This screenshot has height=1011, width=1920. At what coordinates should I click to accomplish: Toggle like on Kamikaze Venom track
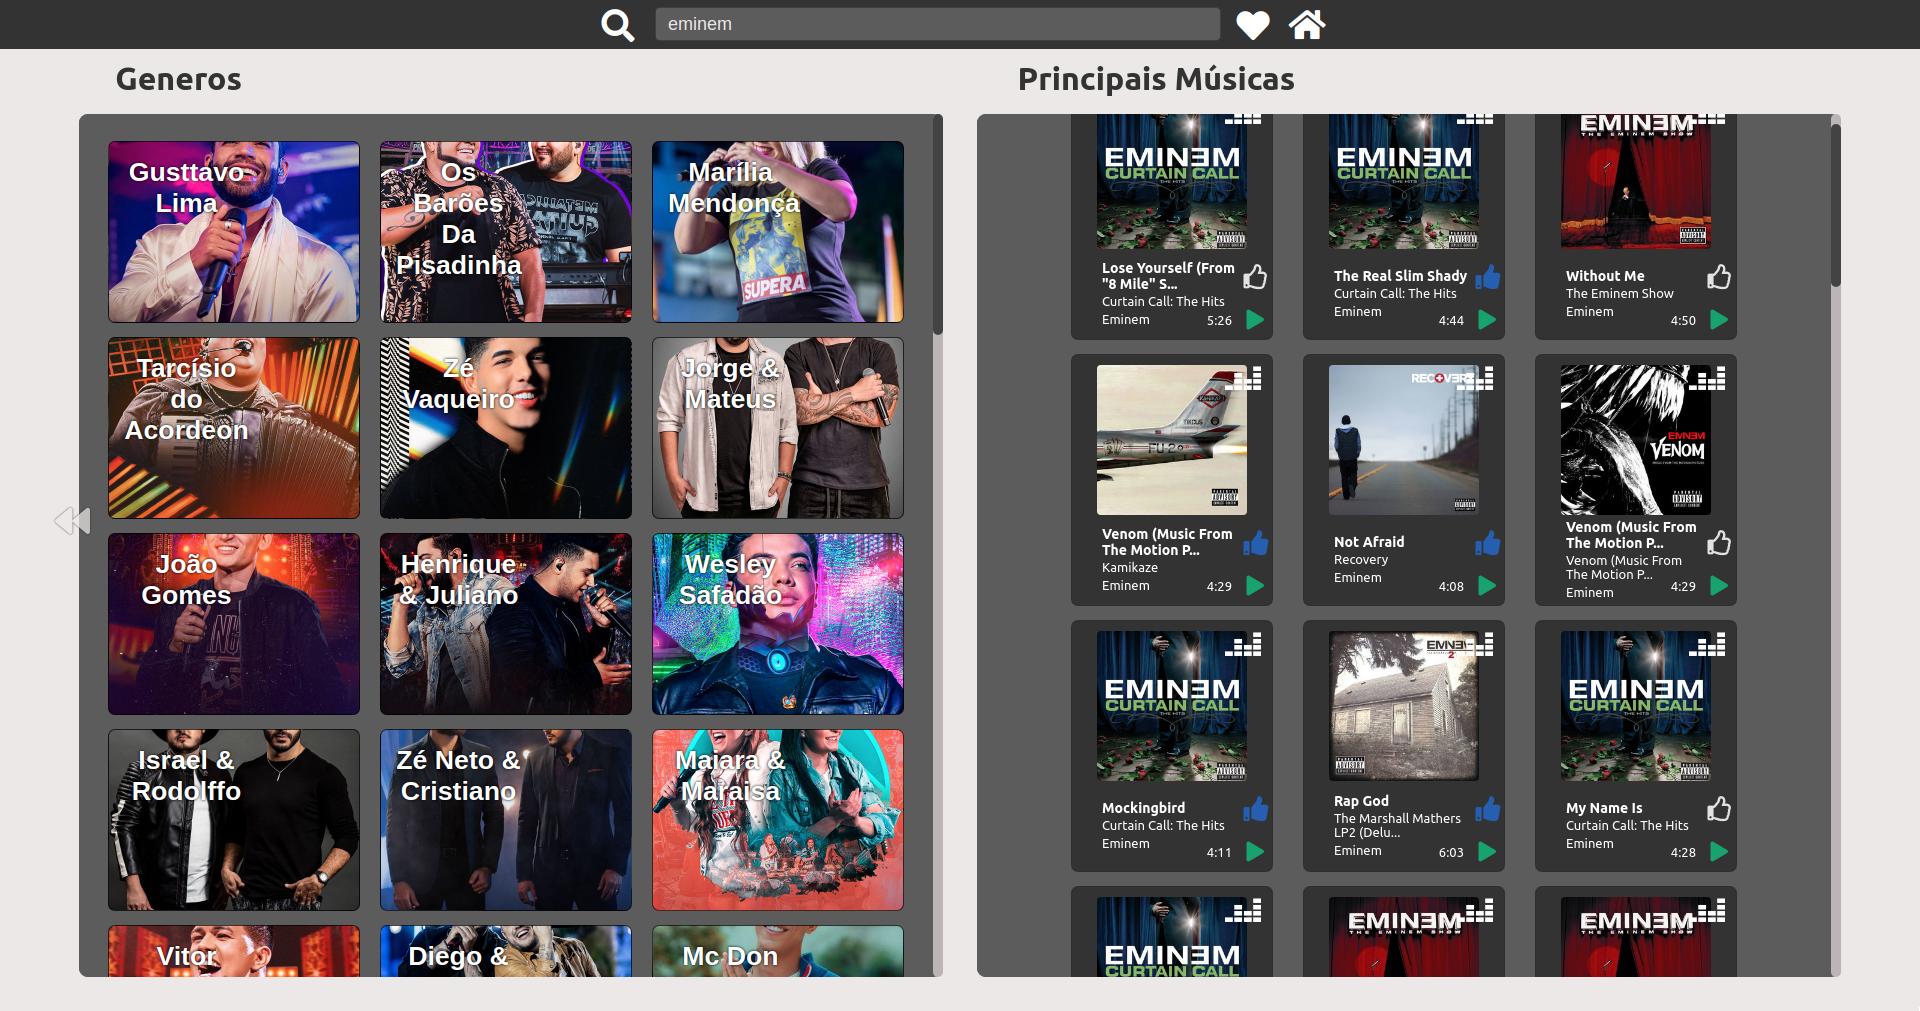[1255, 543]
